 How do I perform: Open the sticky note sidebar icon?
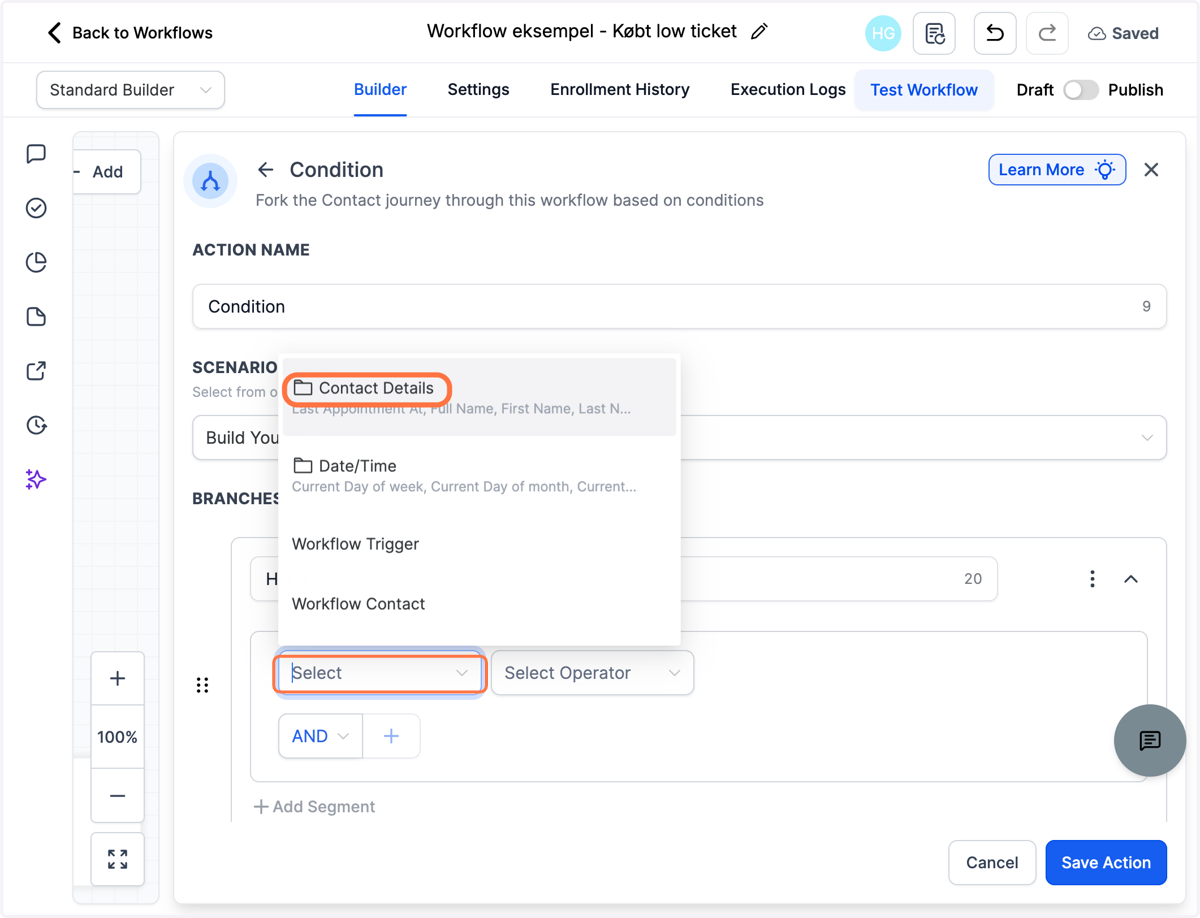point(36,317)
